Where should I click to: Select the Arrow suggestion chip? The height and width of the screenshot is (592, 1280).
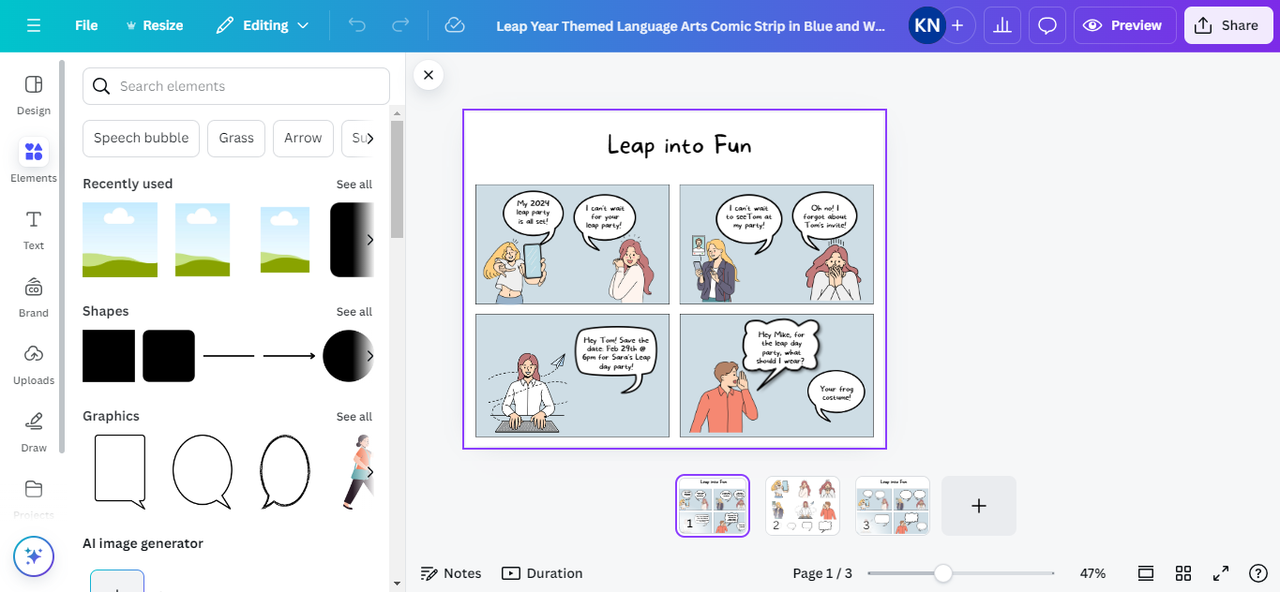tap(303, 138)
